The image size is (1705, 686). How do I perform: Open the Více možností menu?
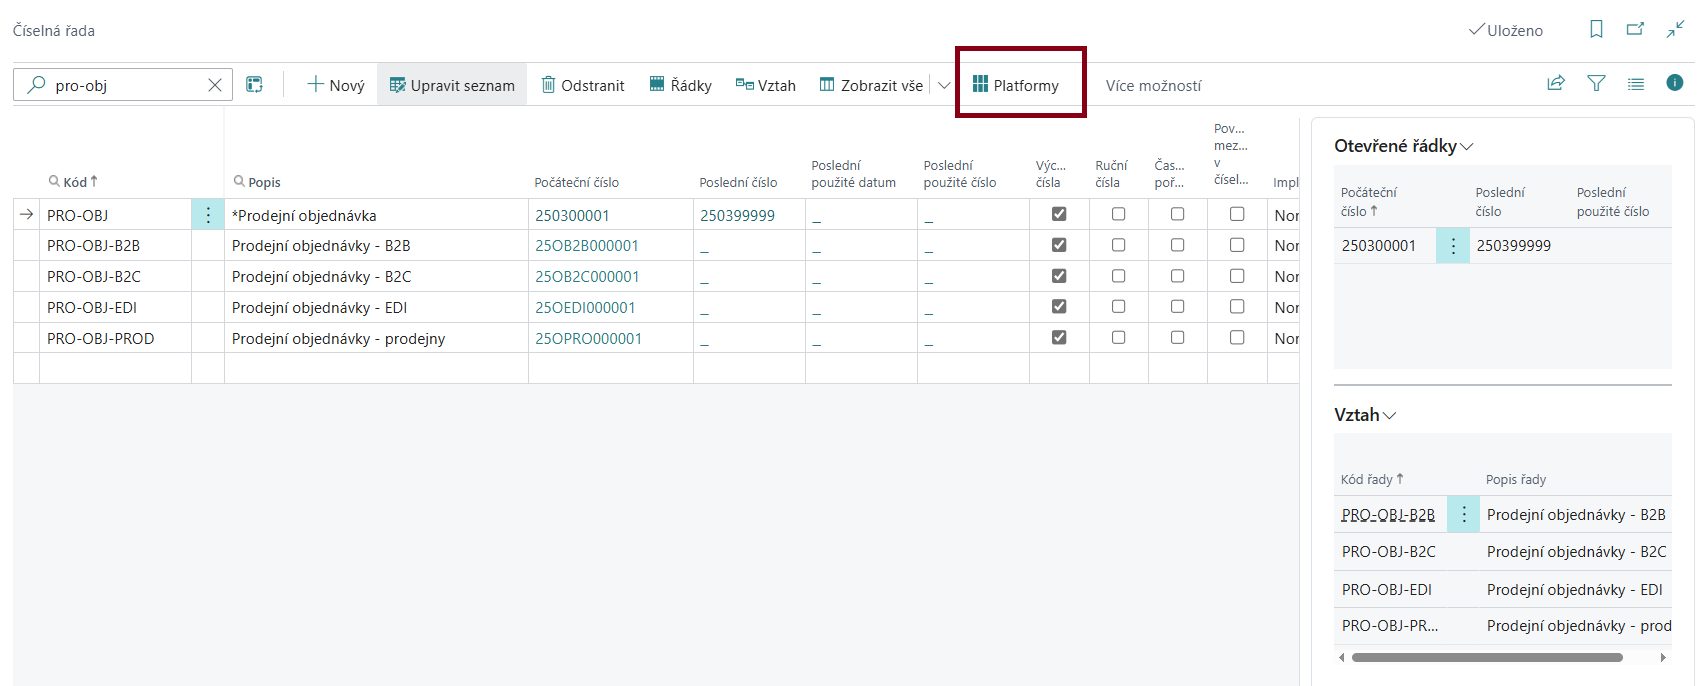tap(1153, 86)
